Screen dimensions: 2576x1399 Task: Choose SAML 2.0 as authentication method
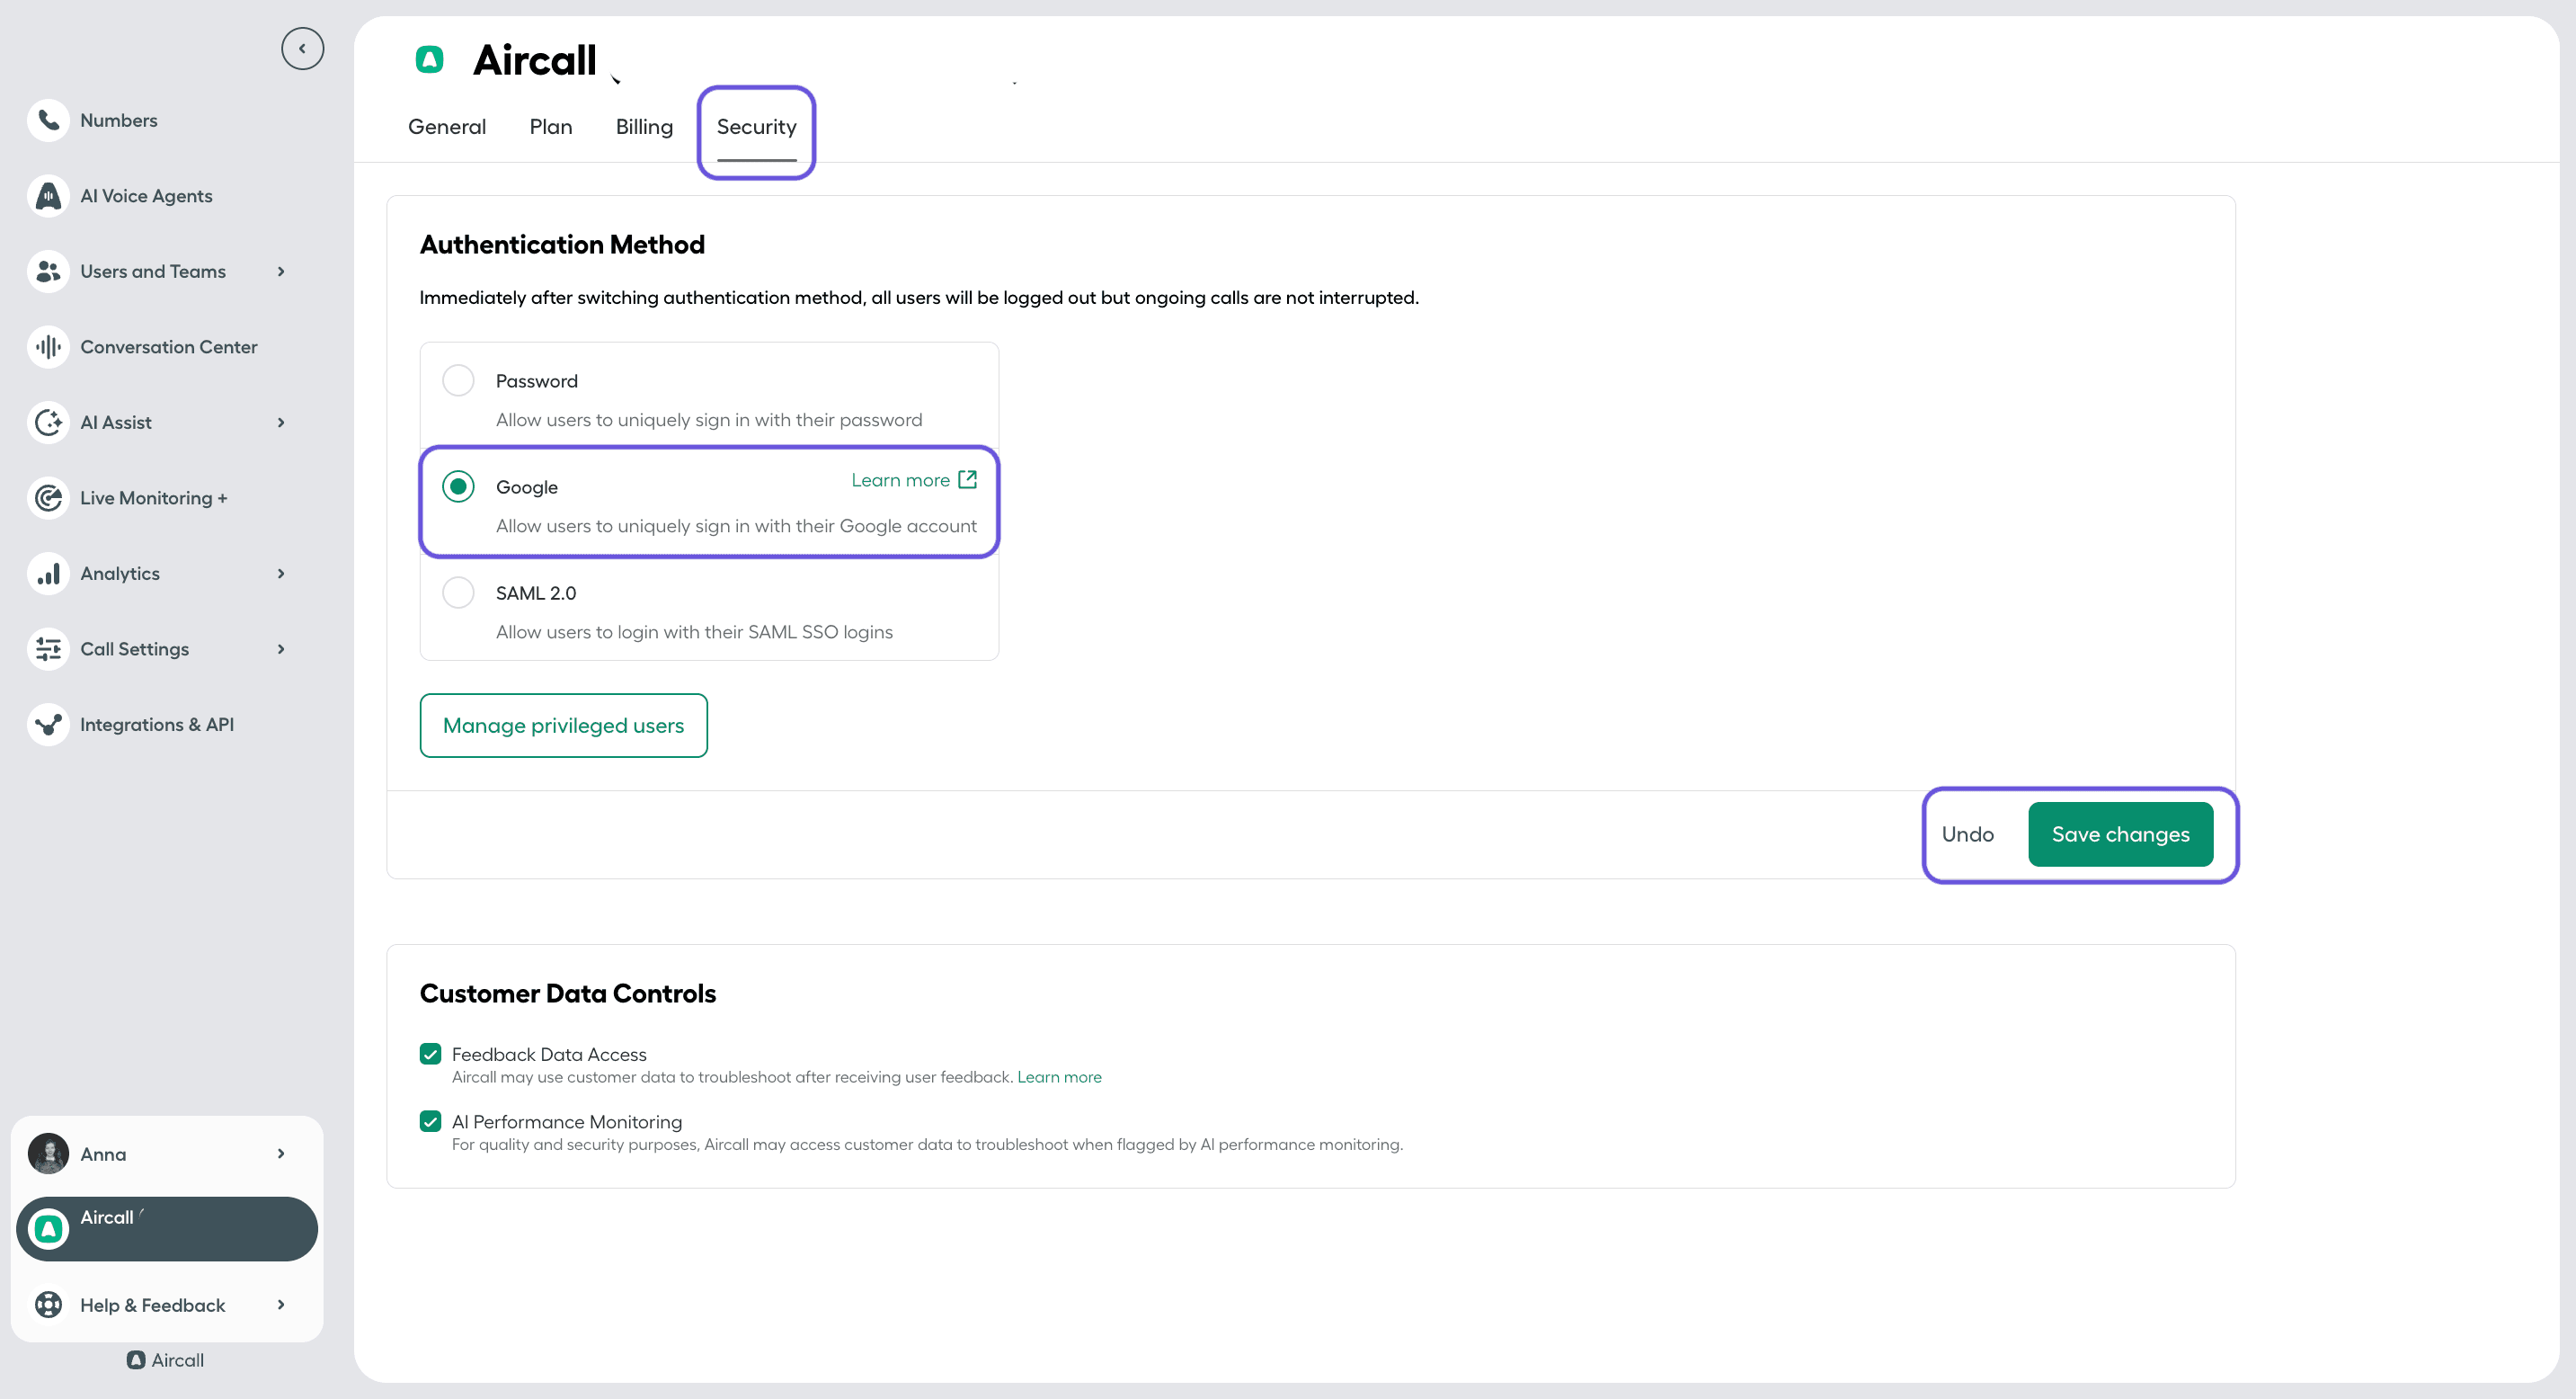[458, 592]
